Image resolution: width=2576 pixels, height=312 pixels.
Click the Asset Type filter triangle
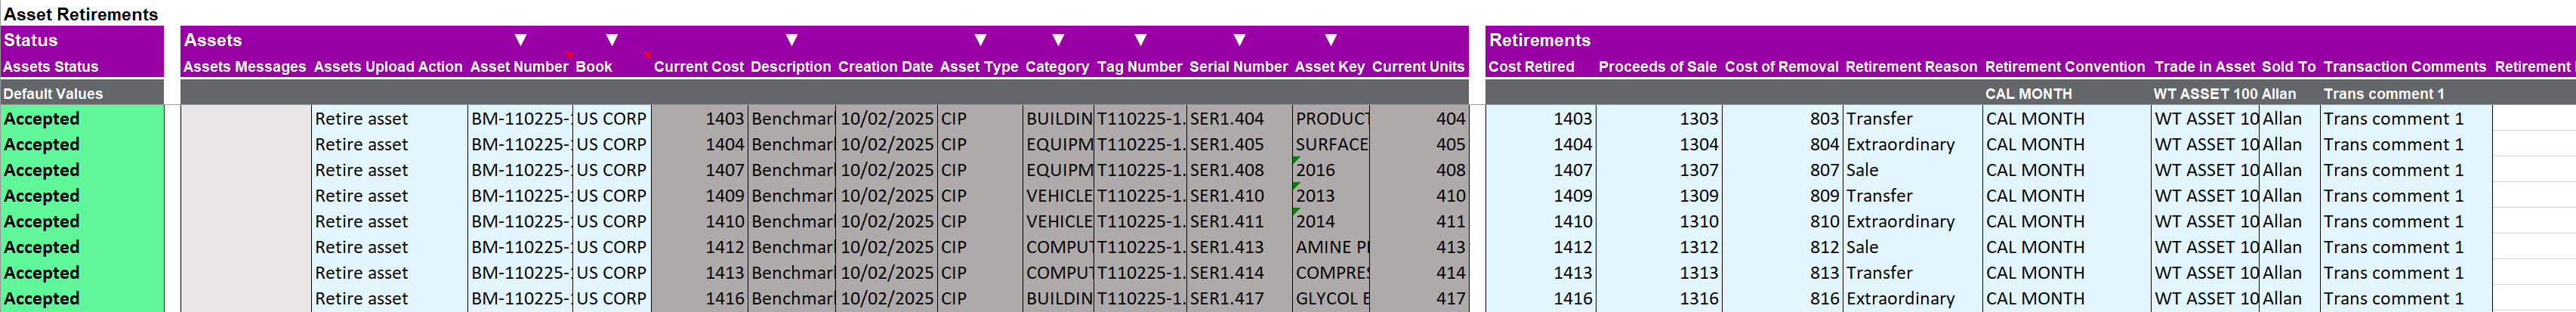pos(980,40)
